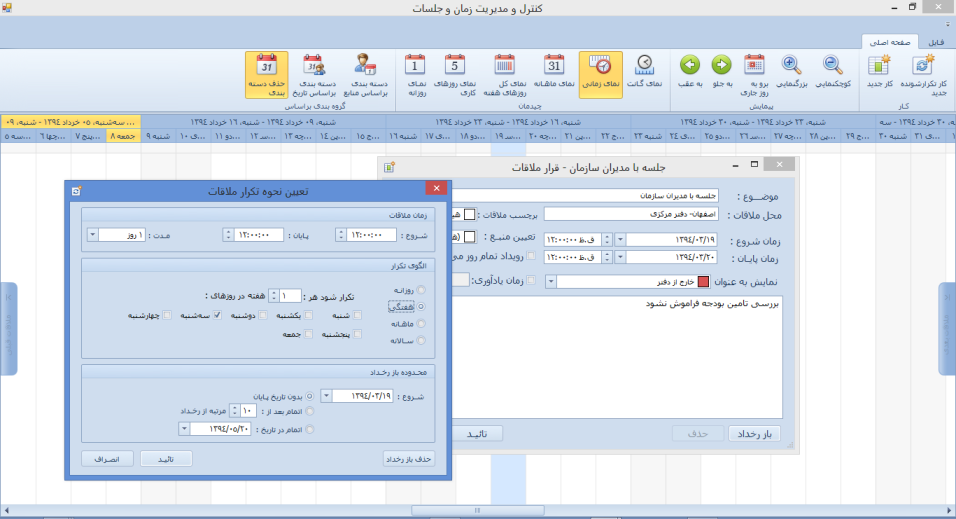Select the ماهانه (monthly) radio button
Screen dimensions: 956x519
pos(421,324)
